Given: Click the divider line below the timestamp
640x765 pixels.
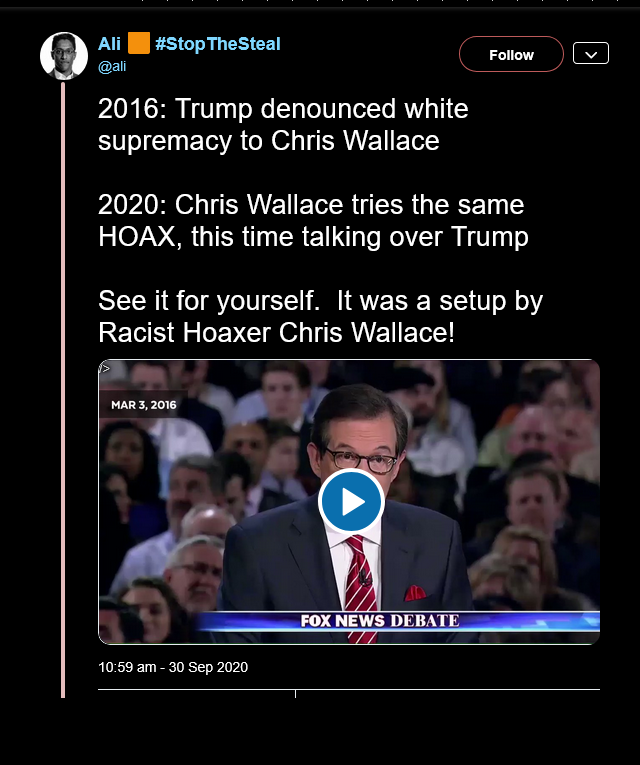Looking at the screenshot, I should coord(349,689).
